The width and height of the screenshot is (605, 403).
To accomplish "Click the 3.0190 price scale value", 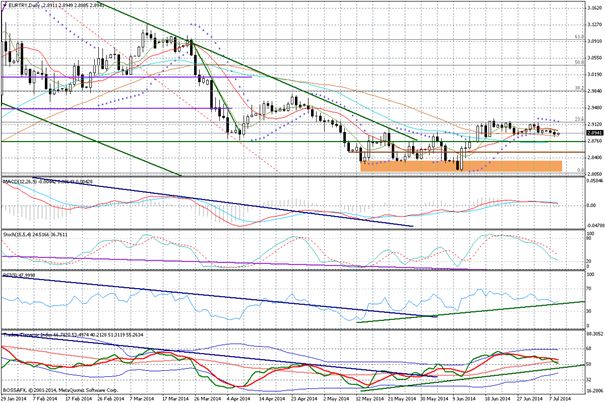I will [593, 74].
